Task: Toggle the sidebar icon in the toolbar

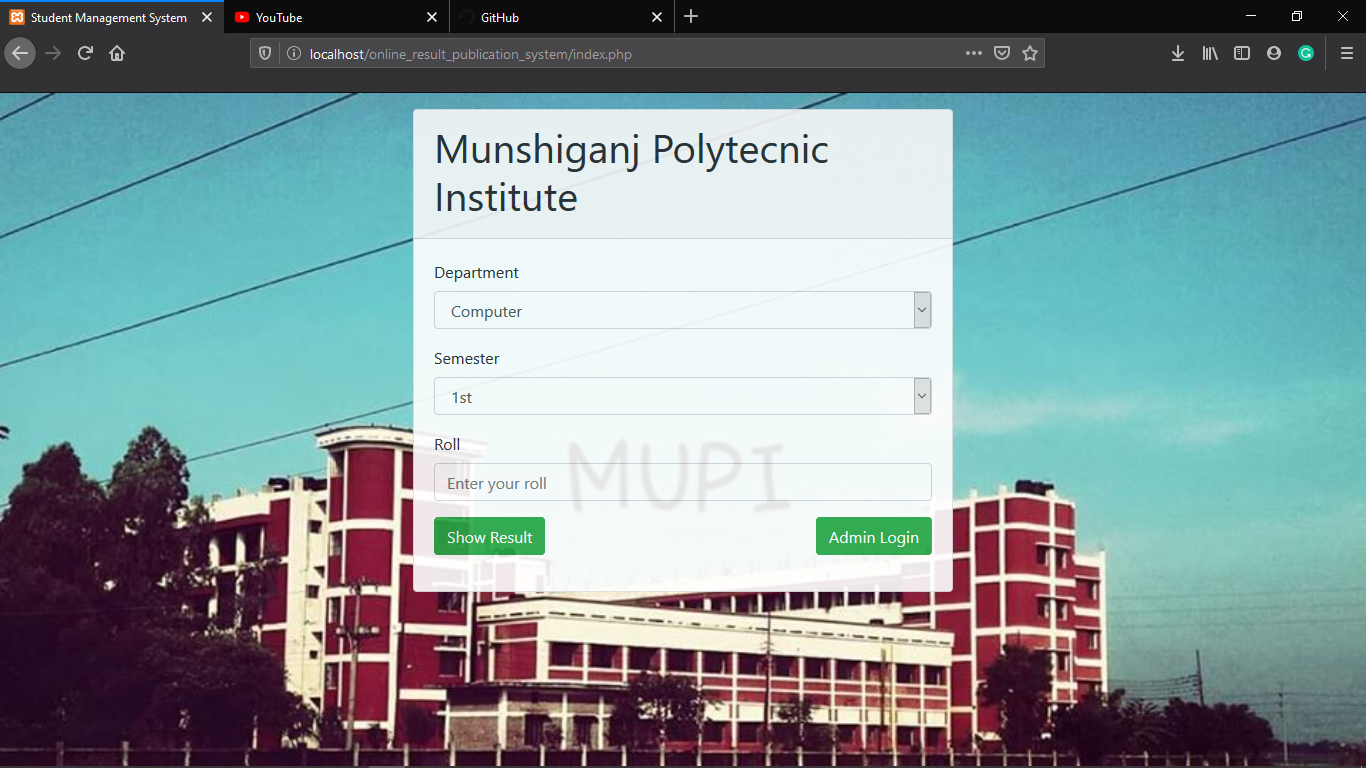Action: click(1241, 53)
